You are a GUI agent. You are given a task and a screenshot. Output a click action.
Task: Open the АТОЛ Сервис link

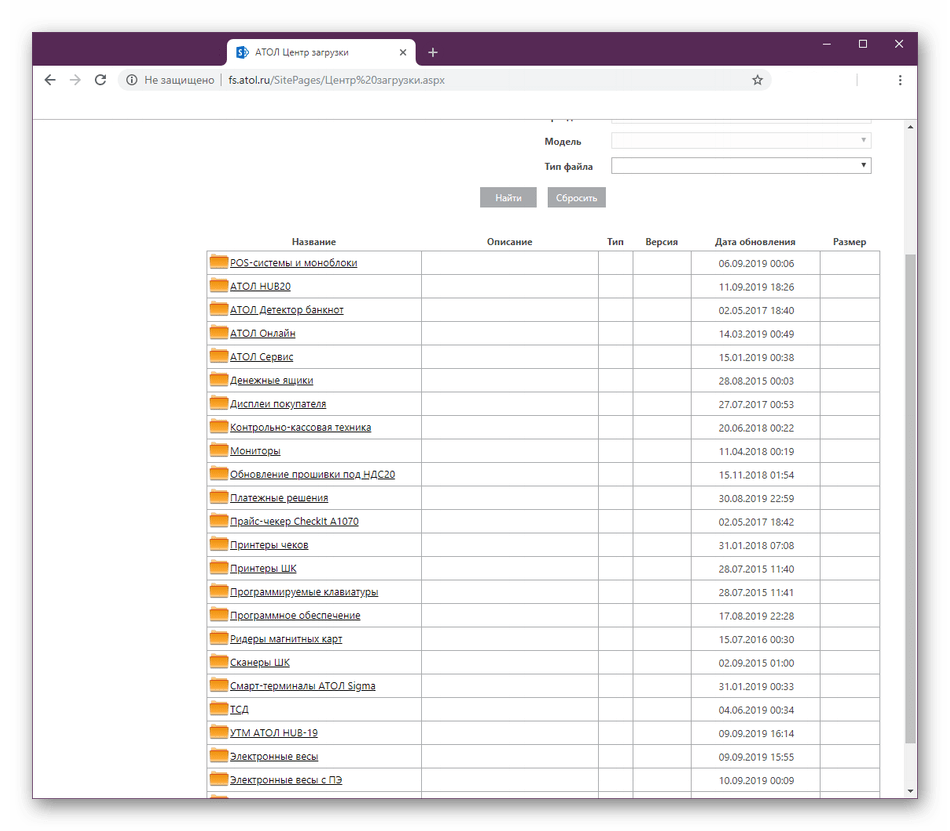click(261, 357)
